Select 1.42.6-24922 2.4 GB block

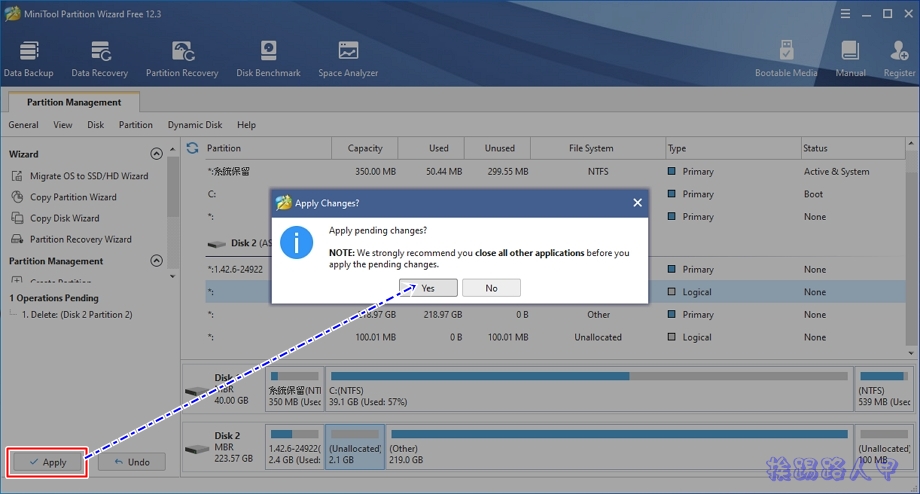click(x=295, y=447)
